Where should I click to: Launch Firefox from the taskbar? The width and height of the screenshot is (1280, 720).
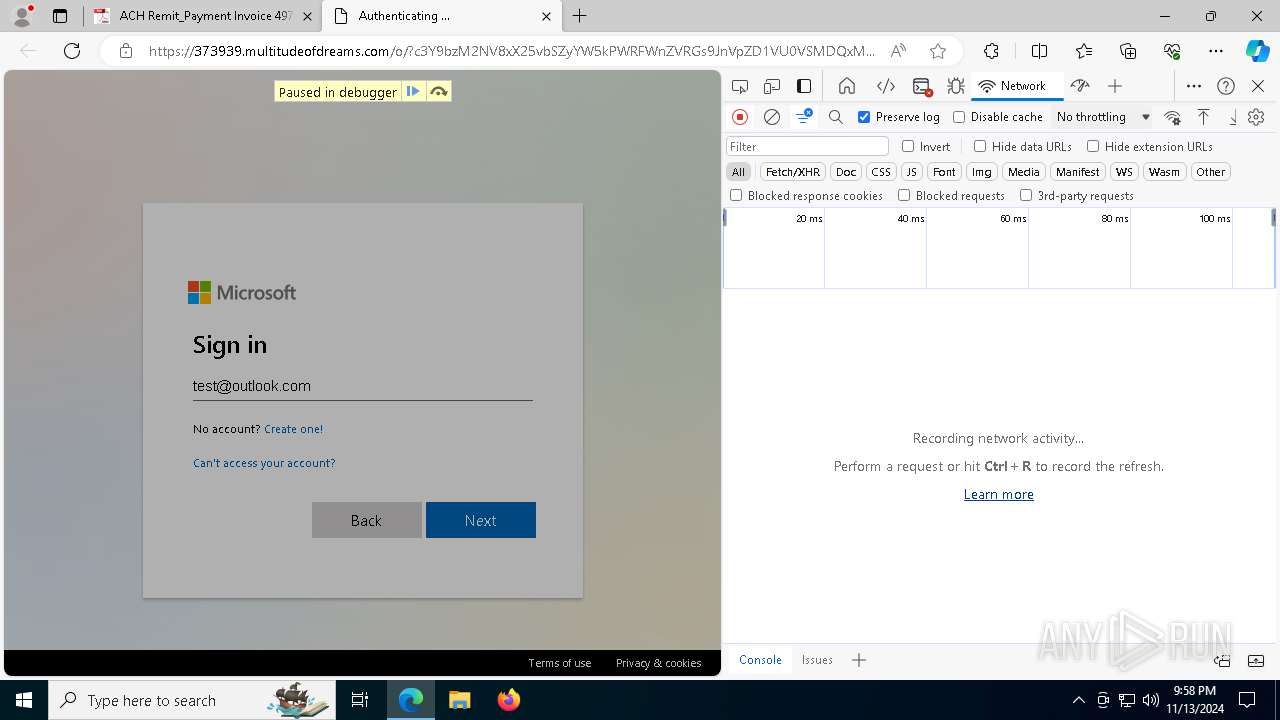point(508,700)
